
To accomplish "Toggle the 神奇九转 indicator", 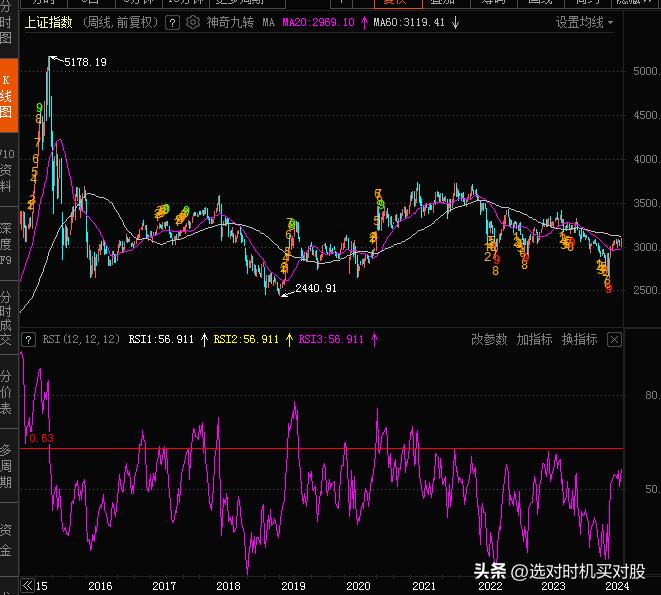I will 230,22.
